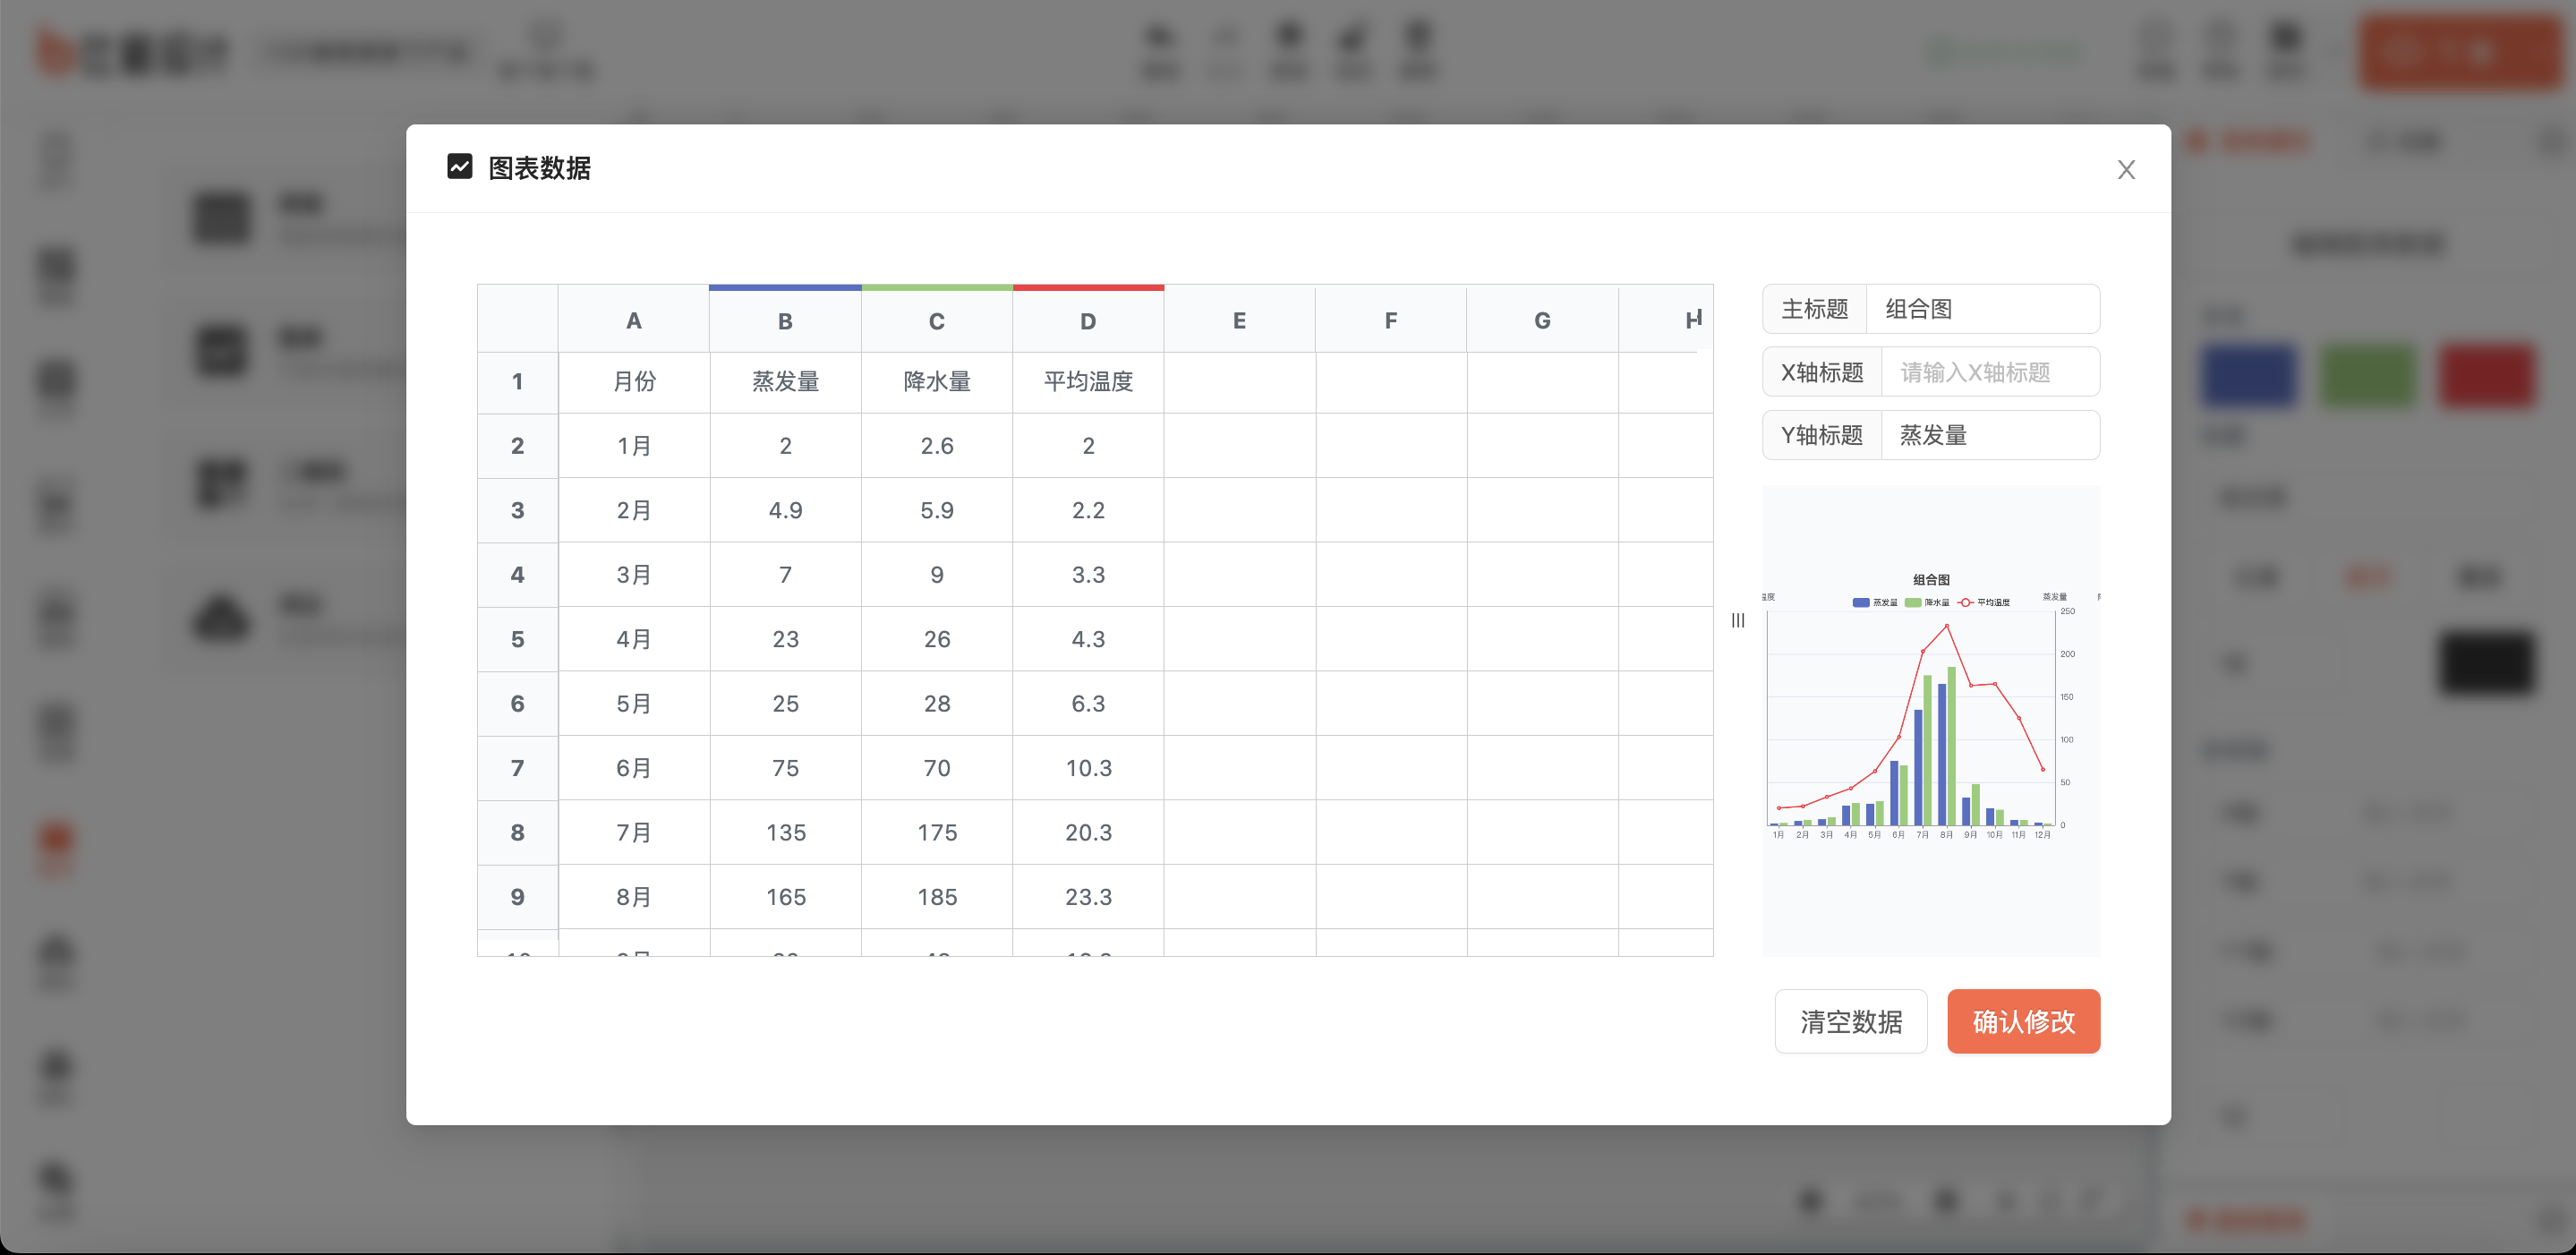Screen dimensions: 2576x1255
Task: Select column E header
Action: point(1239,320)
